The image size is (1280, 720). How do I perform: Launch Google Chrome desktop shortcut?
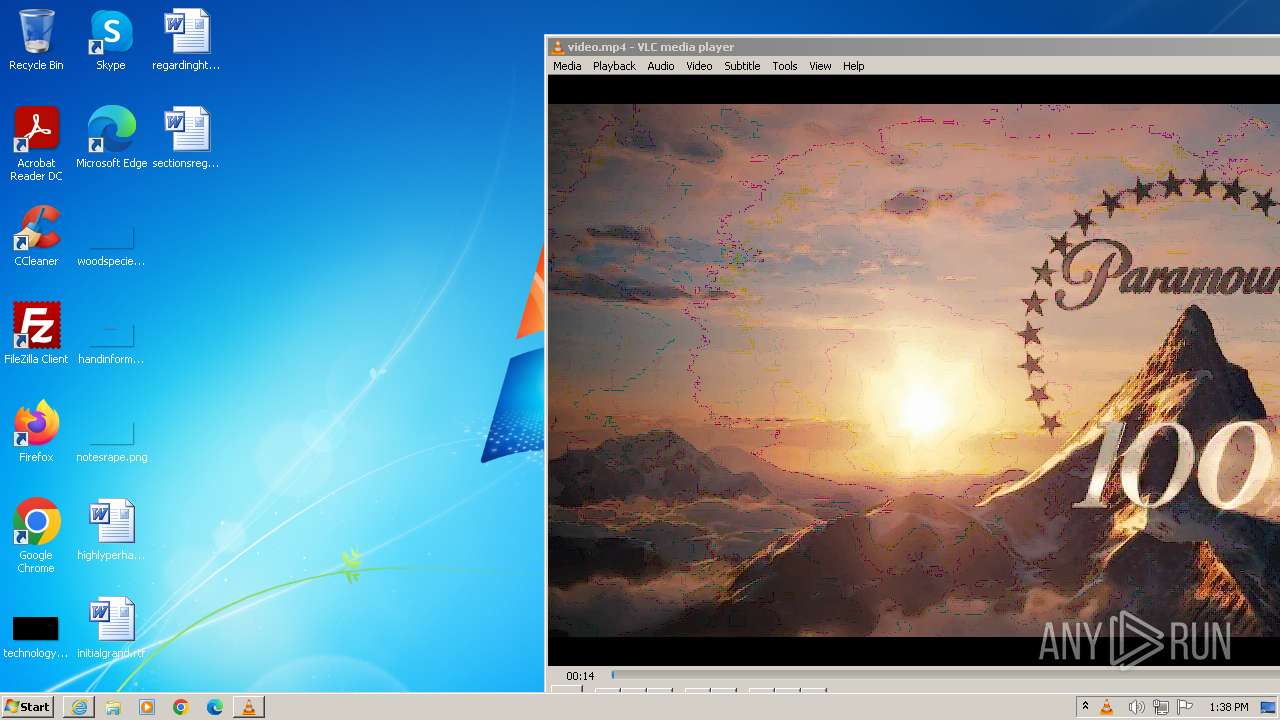36,536
